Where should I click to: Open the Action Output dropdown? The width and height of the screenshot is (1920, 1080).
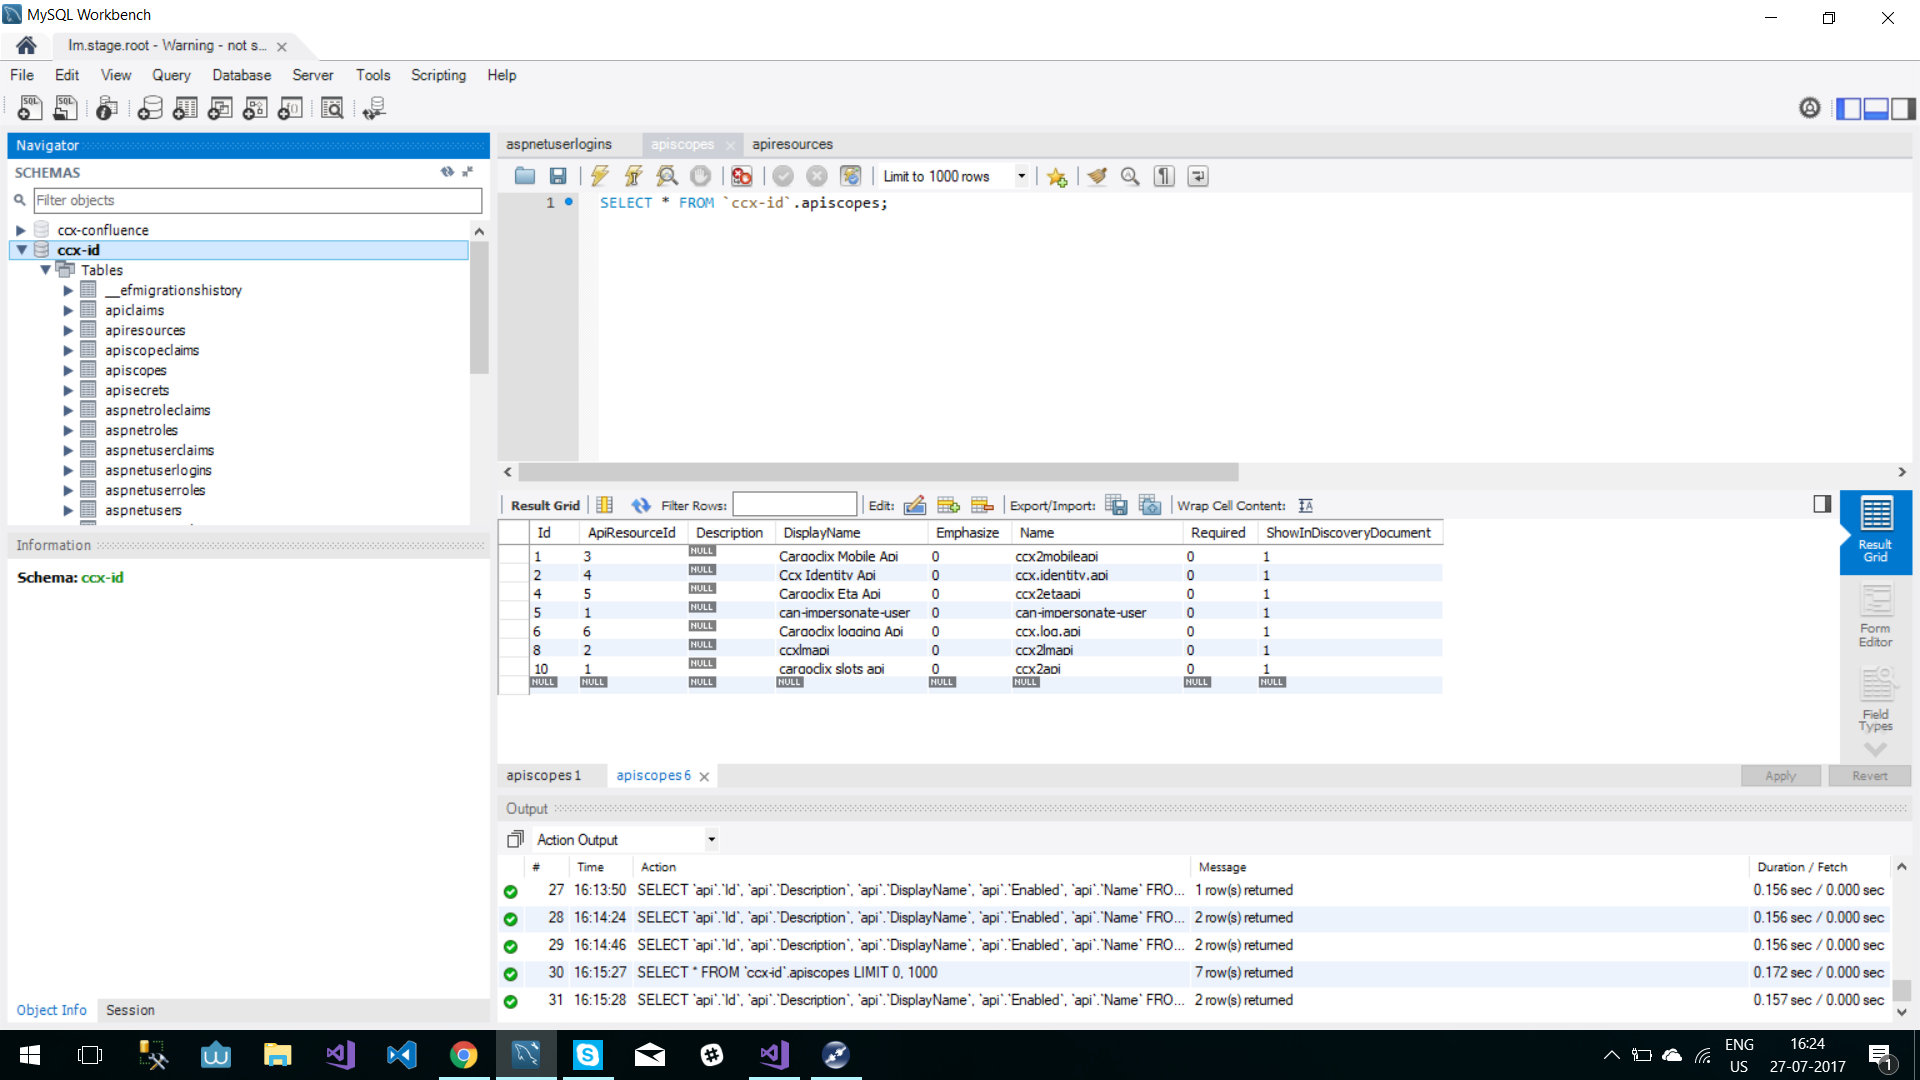click(x=711, y=840)
